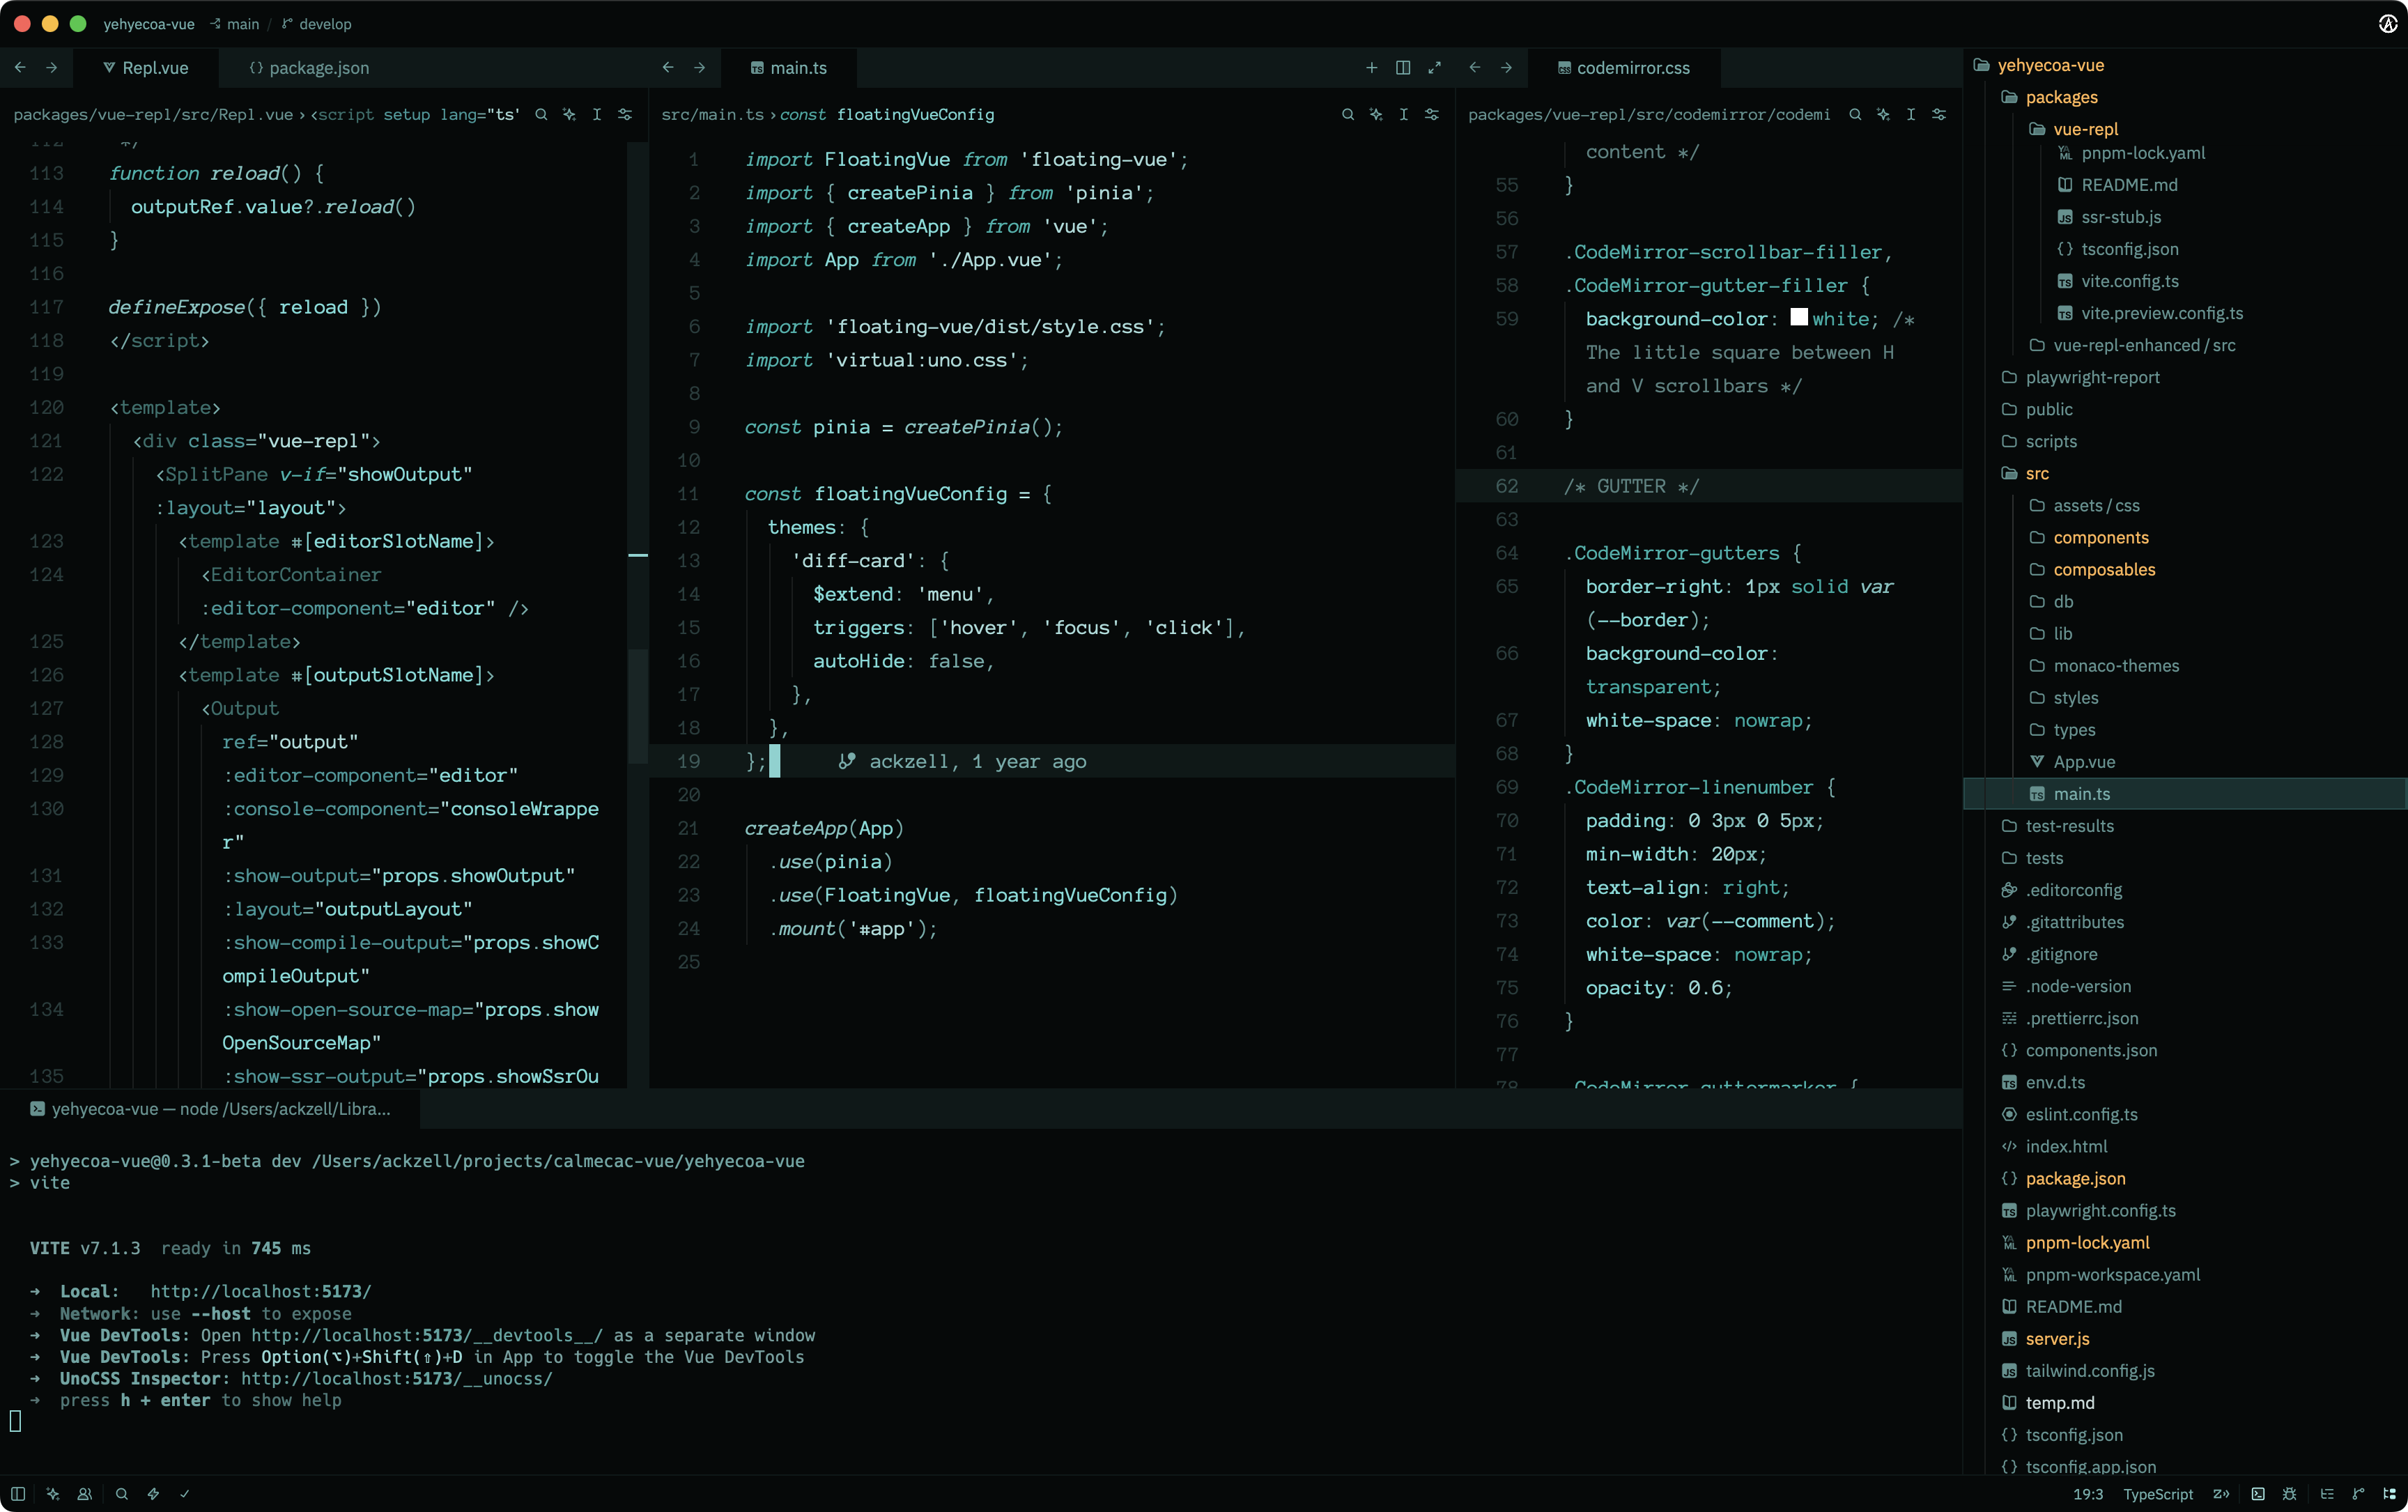Screen dimensions: 2408x1512
Task: Zoom the main.ts pane to full size
Action: click(x=1434, y=67)
